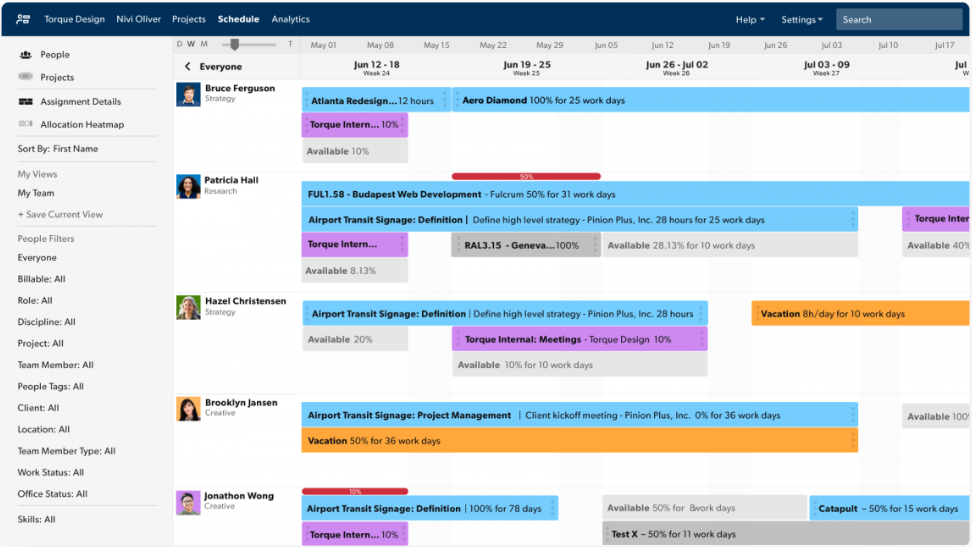Open the Sort By: First Name option
The image size is (972, 547).
[58, 149]
